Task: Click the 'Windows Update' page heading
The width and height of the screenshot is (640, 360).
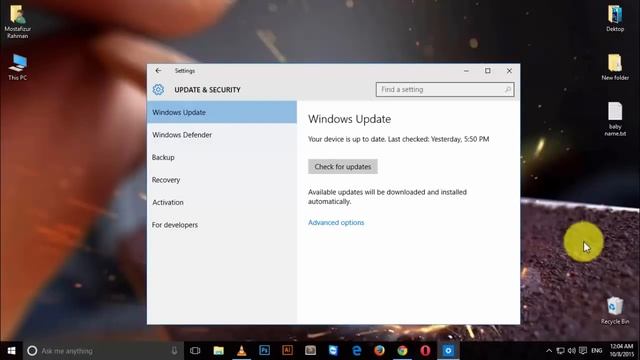Action: click(x=349, y=119)
